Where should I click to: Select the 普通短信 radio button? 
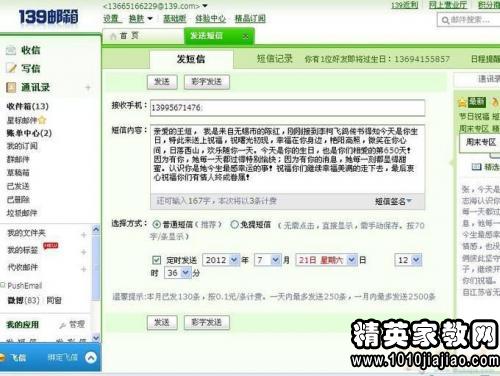click(156, 225)
